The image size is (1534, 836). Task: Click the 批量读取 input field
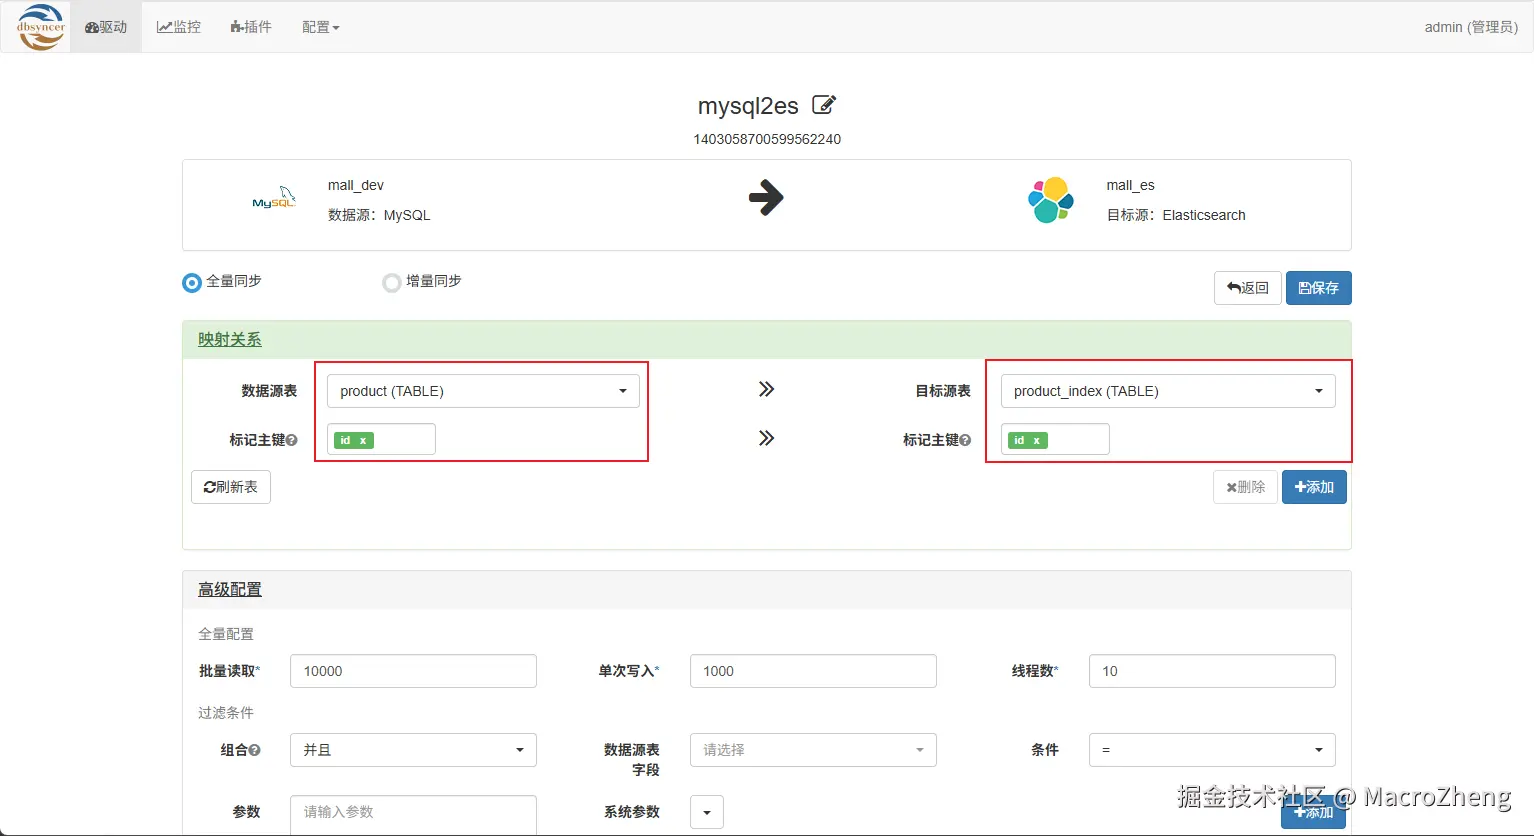coord(413,671)
